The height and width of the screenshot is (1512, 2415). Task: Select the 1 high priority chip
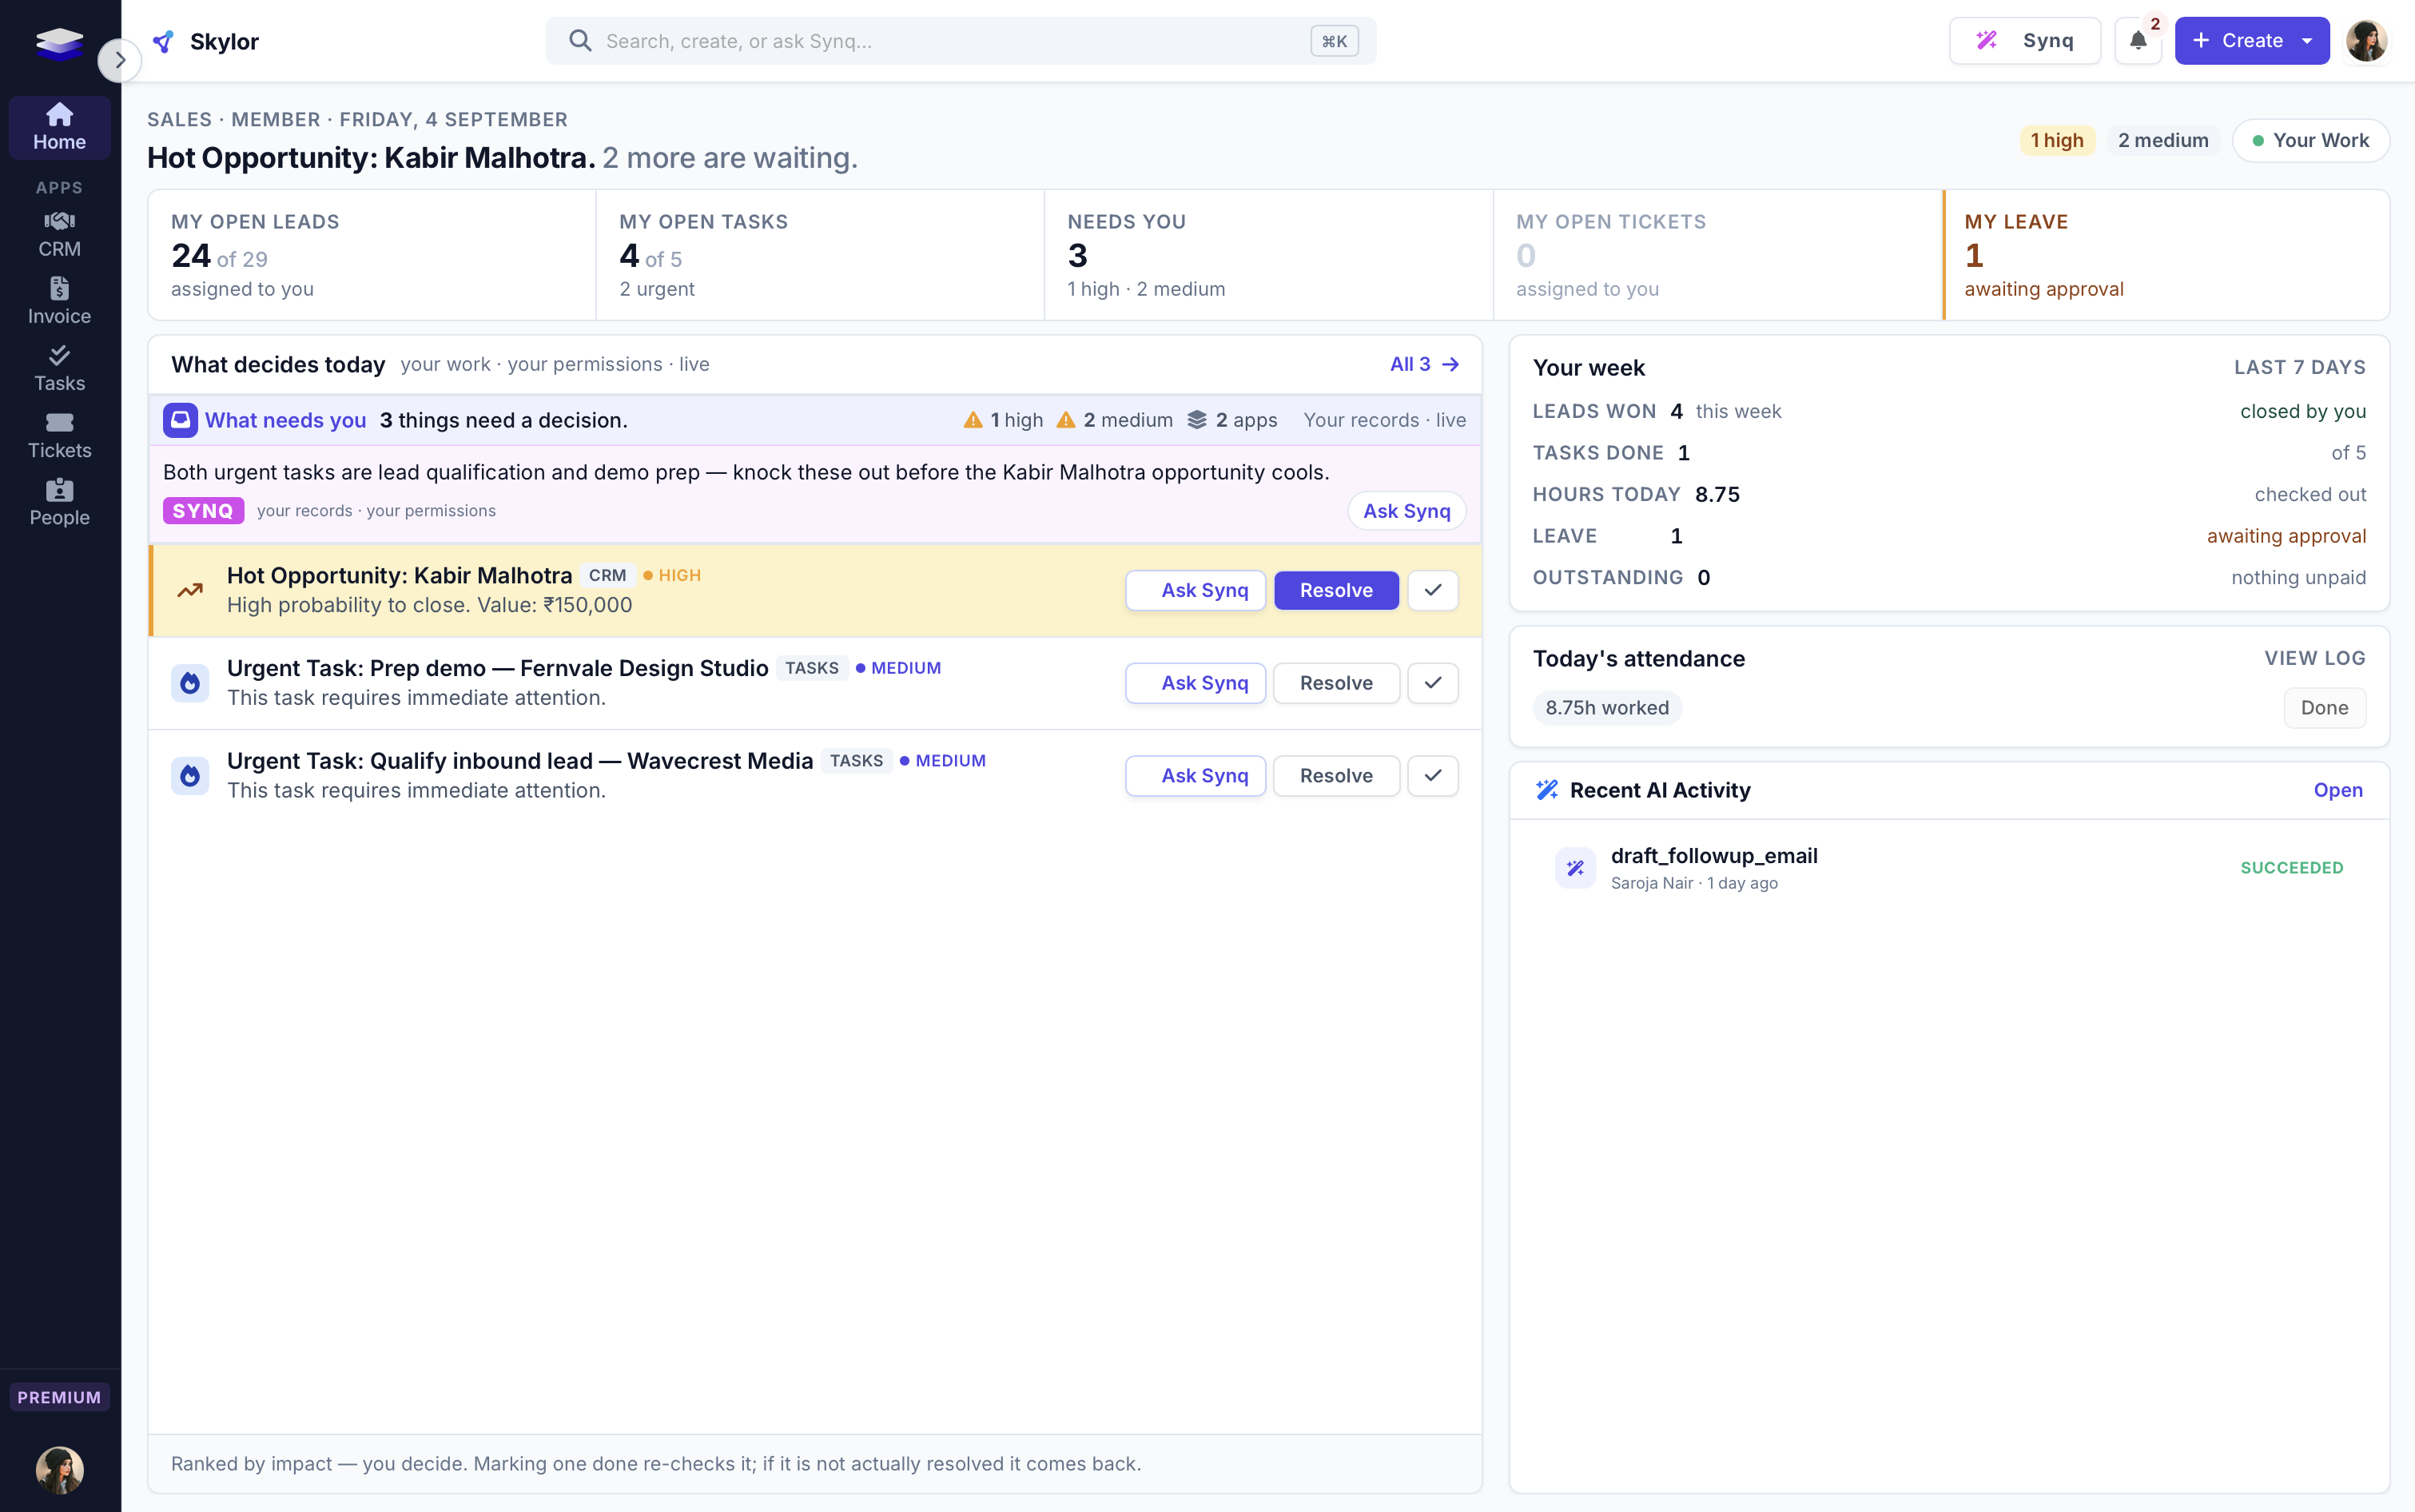pyautogui.click(x=2057, y=140)
